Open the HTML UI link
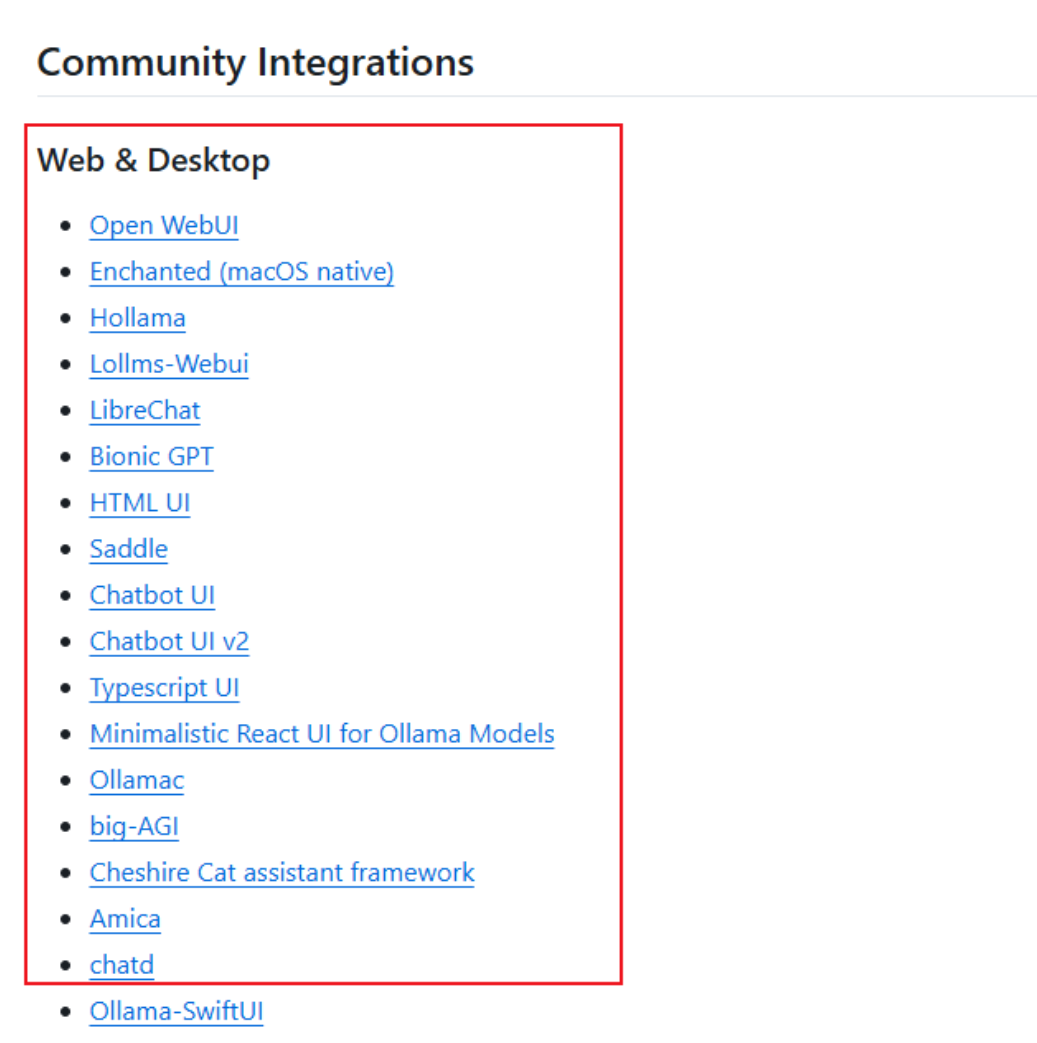 140,503
